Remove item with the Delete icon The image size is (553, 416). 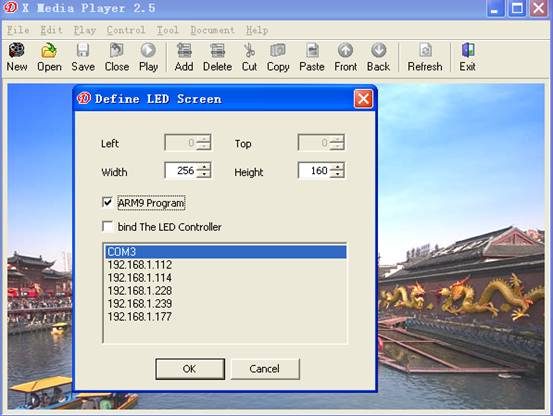tap(217, 50)
